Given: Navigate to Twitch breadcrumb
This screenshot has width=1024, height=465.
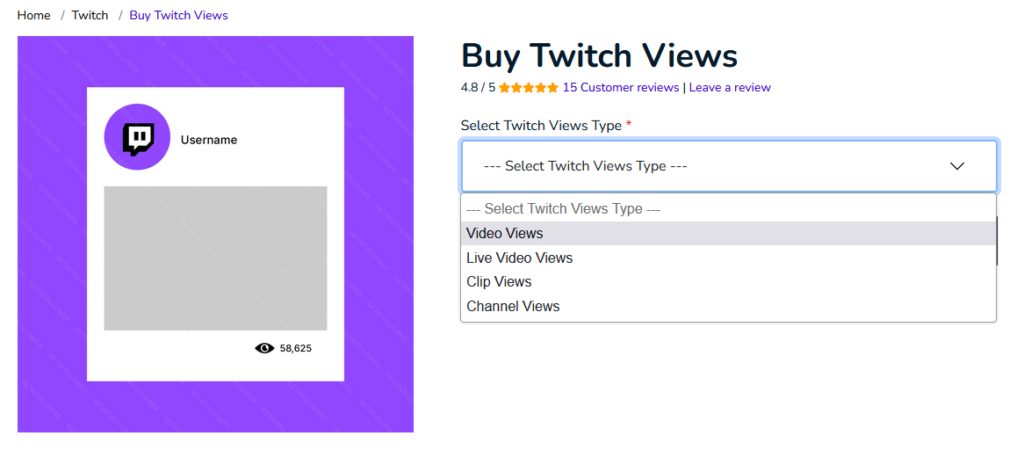Looking at the screenshot, I should [x=90, y=15].
